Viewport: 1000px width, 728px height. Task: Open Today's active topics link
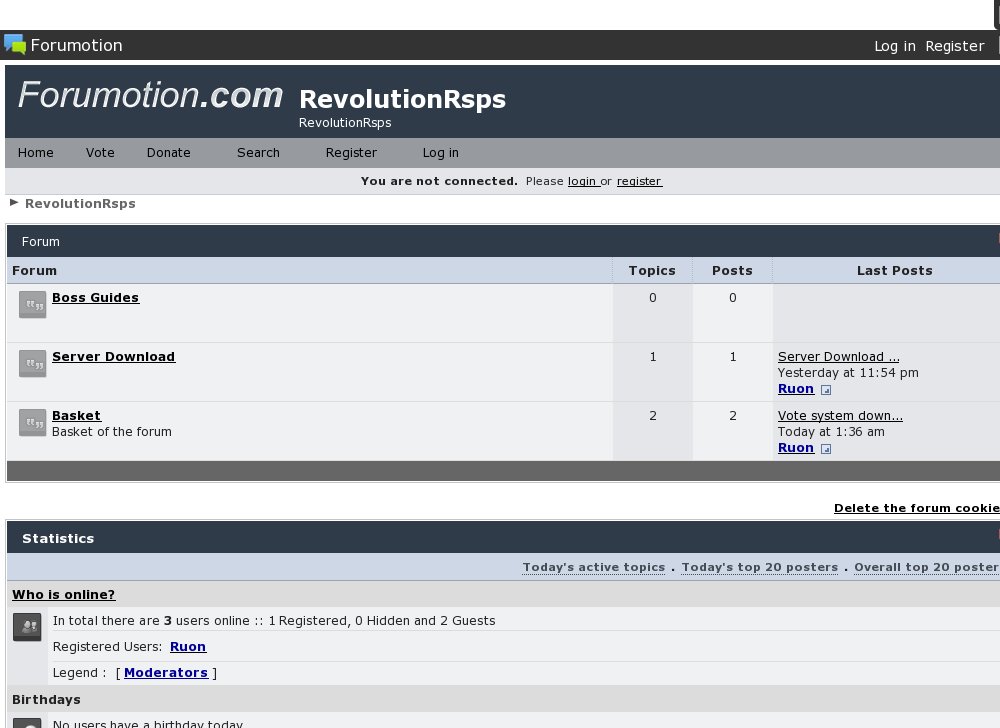pos(593,567)
